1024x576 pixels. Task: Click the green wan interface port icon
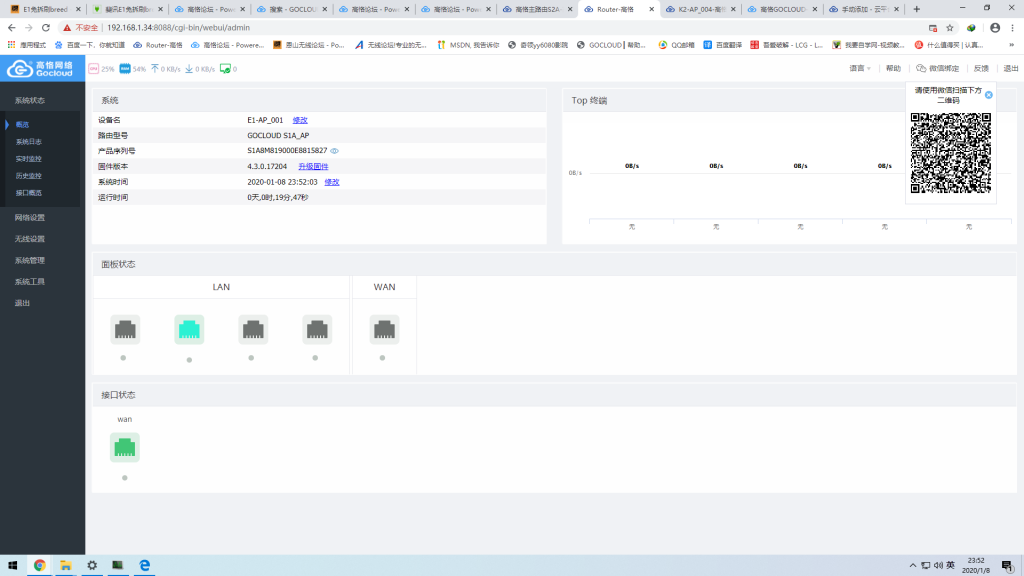click(x=125, y=448)
